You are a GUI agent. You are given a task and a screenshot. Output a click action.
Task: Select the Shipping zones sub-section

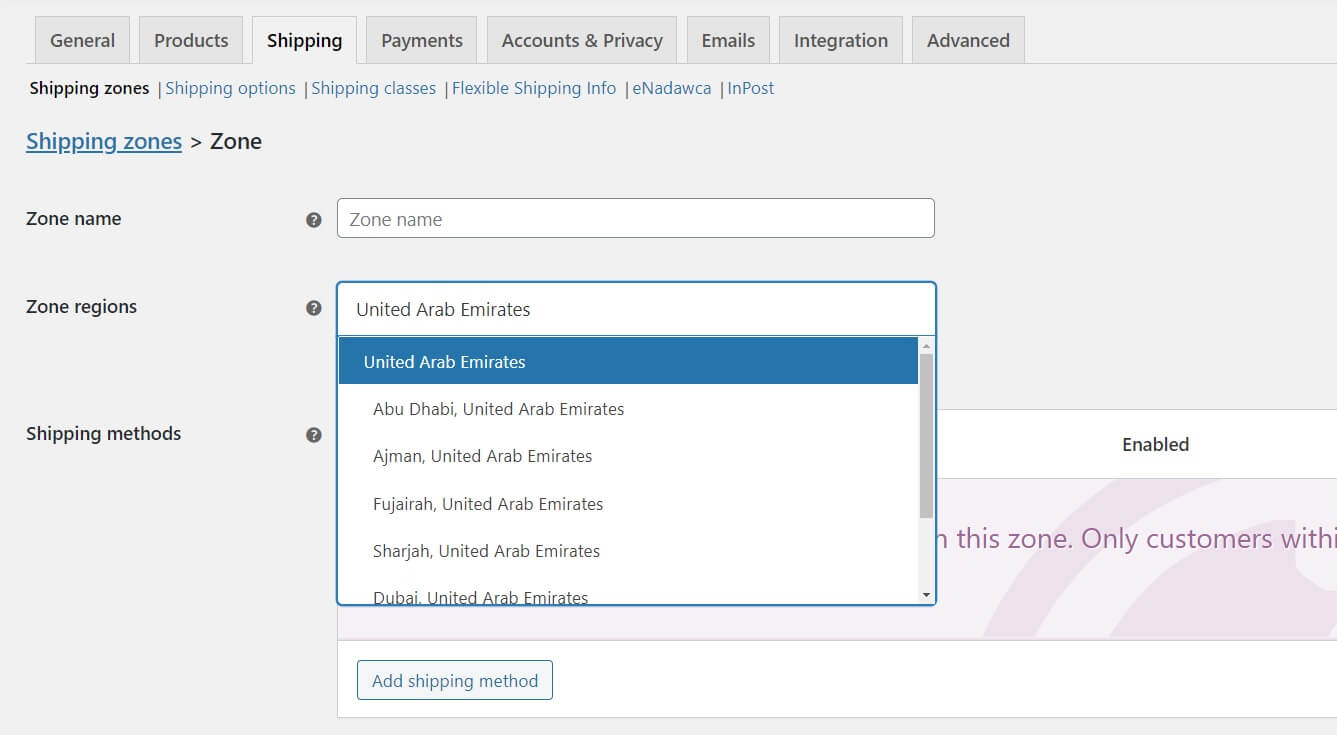89,88
